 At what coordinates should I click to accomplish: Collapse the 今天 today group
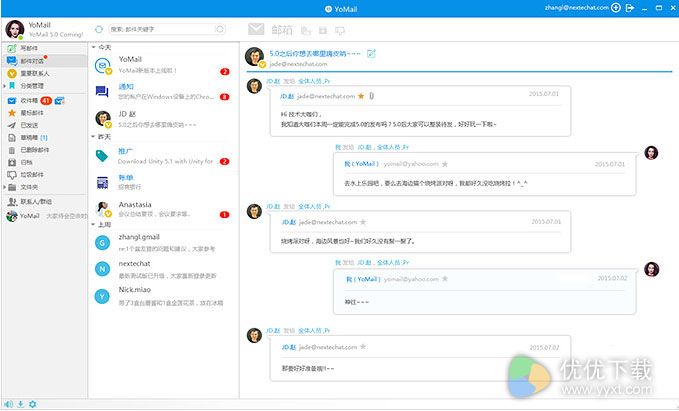click(93, 47)
